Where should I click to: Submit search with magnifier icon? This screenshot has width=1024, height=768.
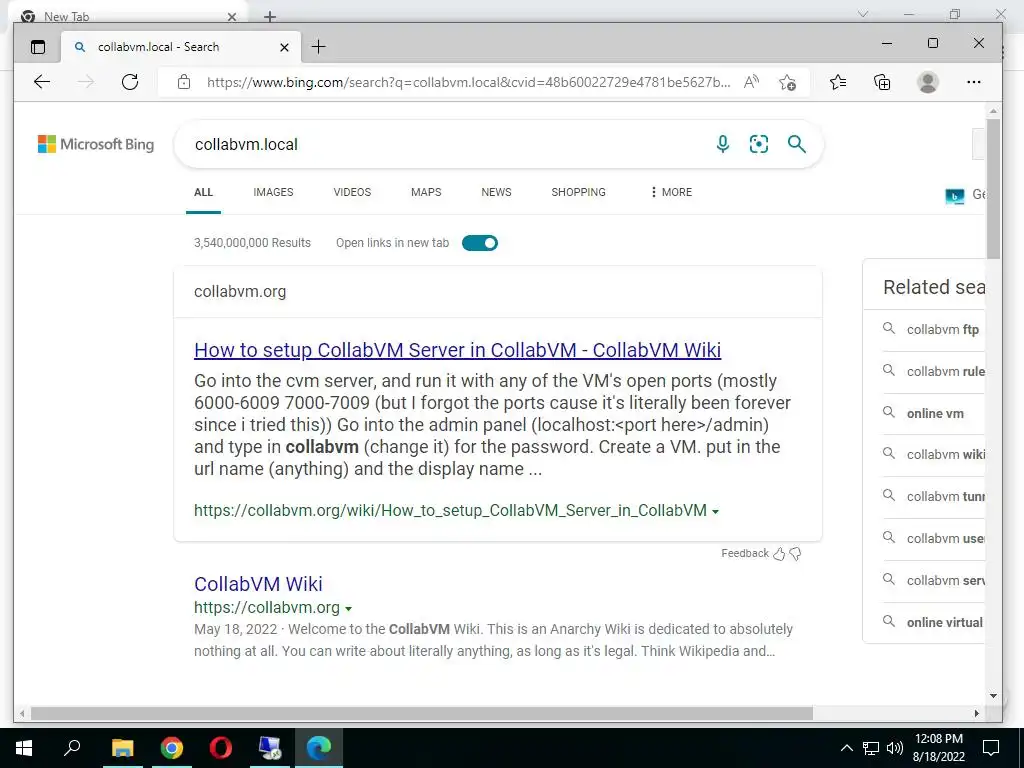point(796,144)
